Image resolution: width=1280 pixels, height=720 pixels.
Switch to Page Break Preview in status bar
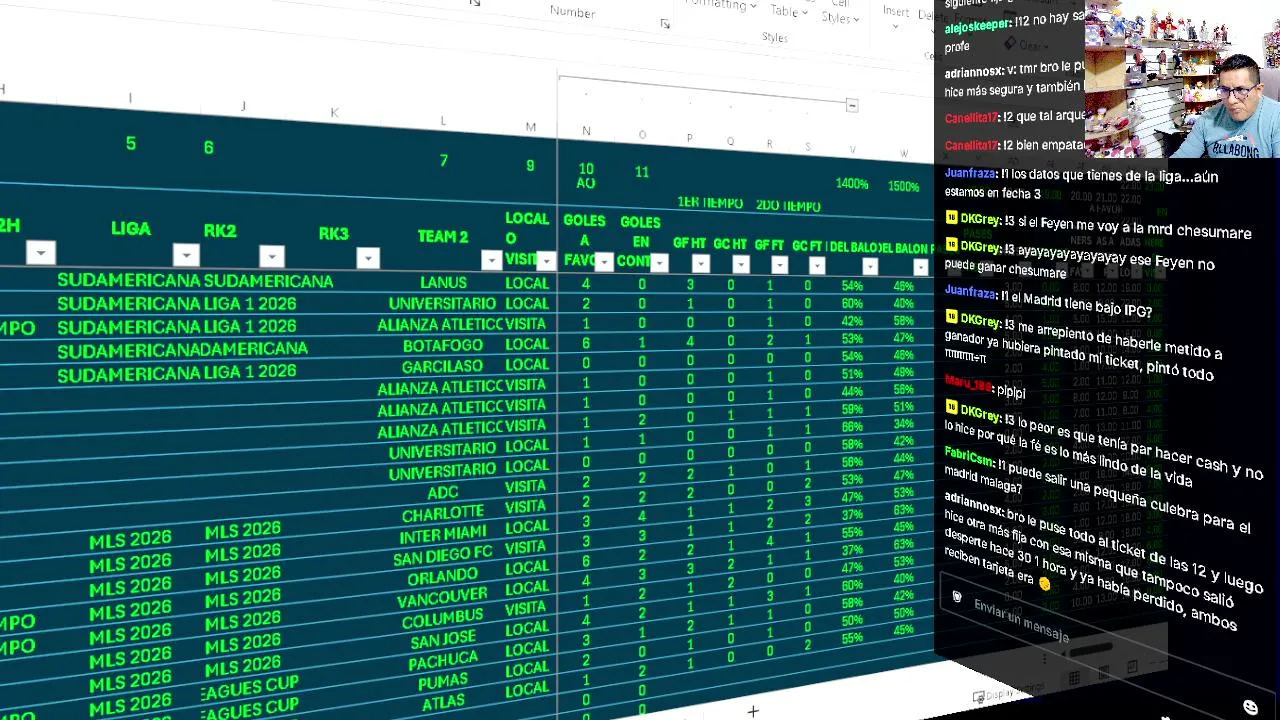pos(1132,667)
